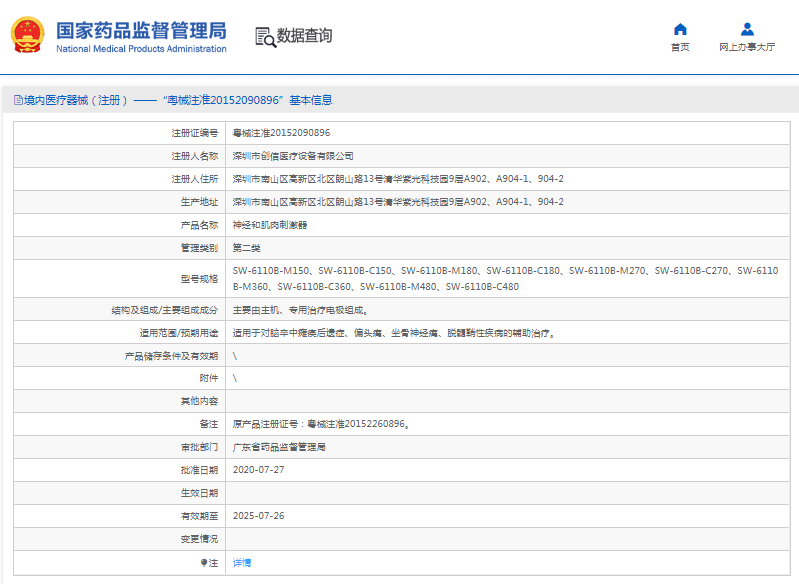
Task: Click the document icon before 境内医疗器械 heading
Action: click(17, 100)
